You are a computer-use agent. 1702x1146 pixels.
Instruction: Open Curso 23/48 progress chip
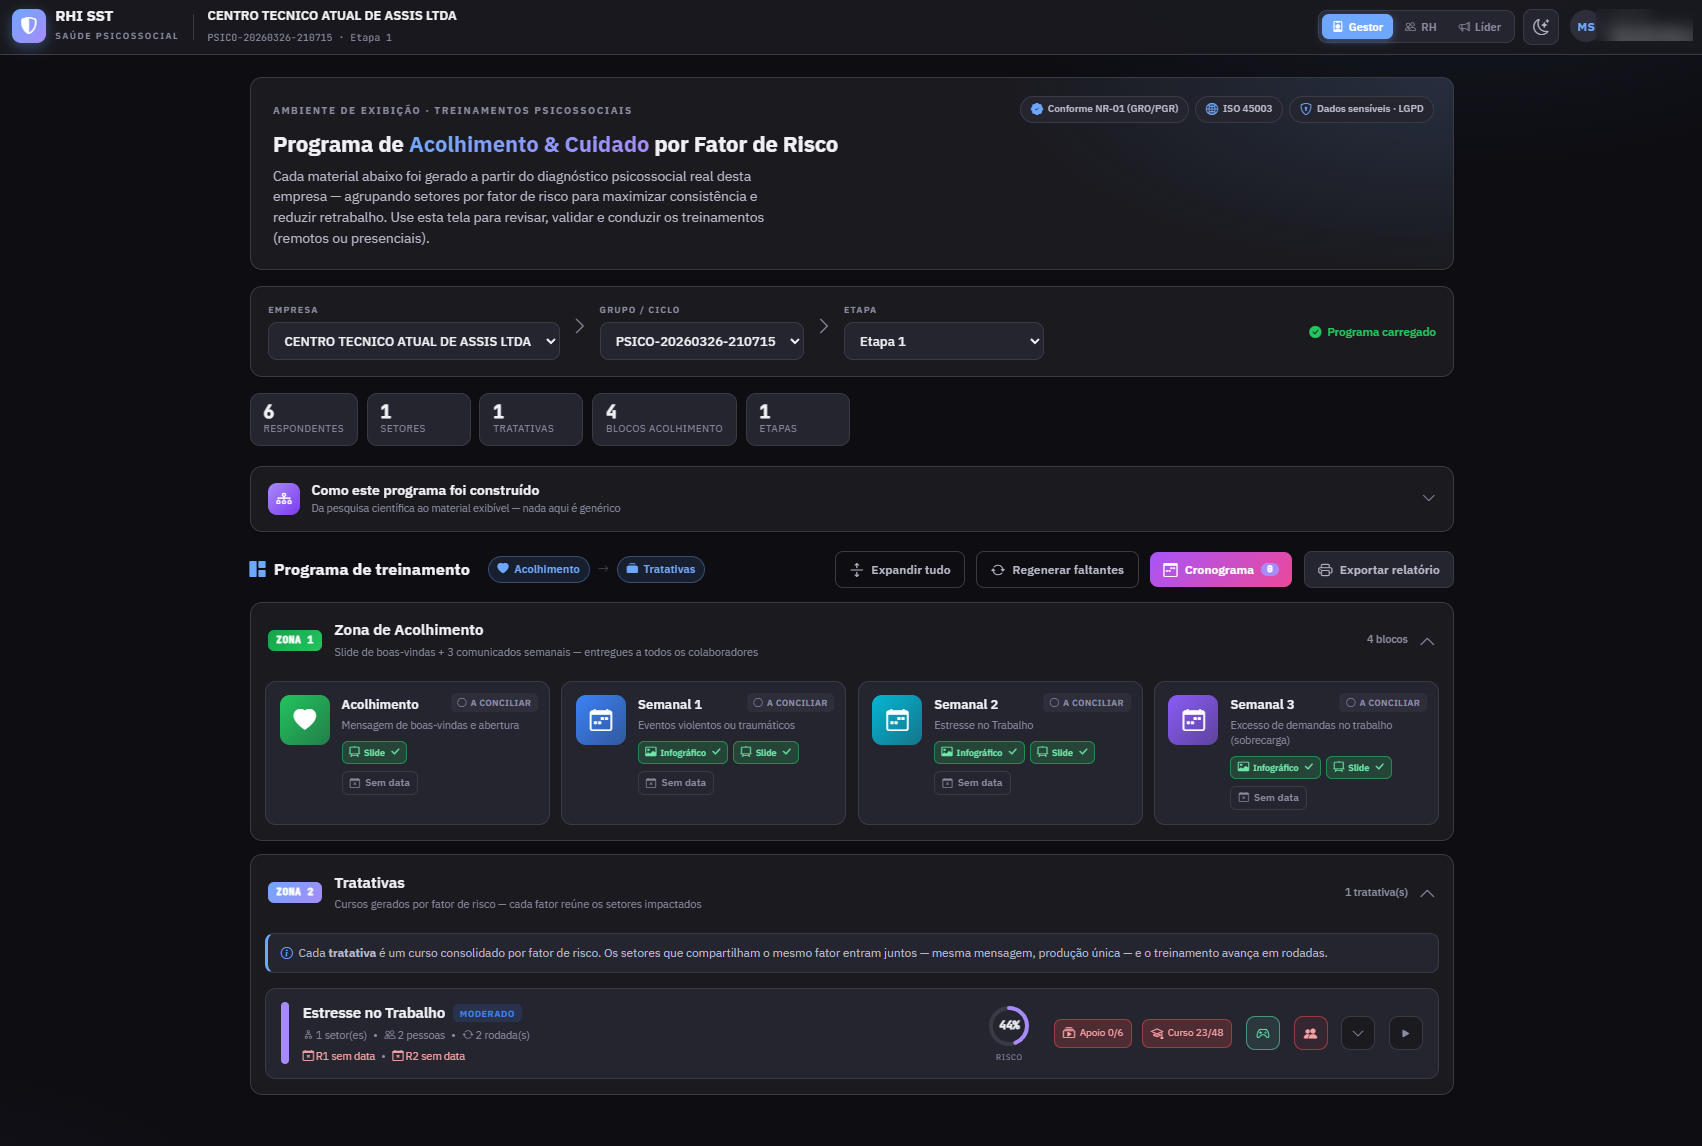point(1187,1033)
